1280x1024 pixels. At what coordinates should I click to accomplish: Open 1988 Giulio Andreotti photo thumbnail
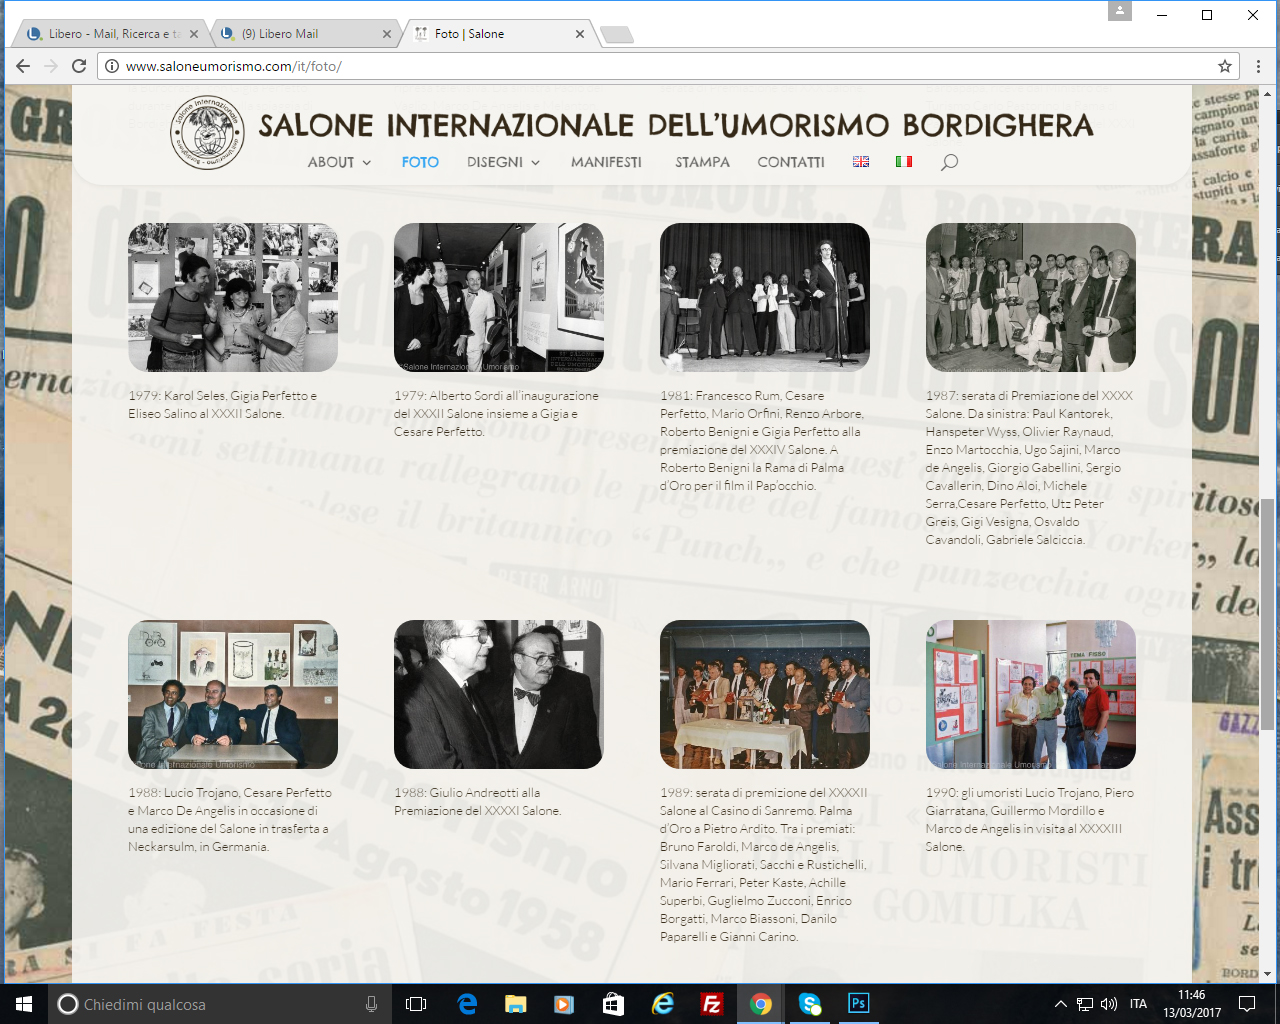pyautogui.click(x=499, y=694)
